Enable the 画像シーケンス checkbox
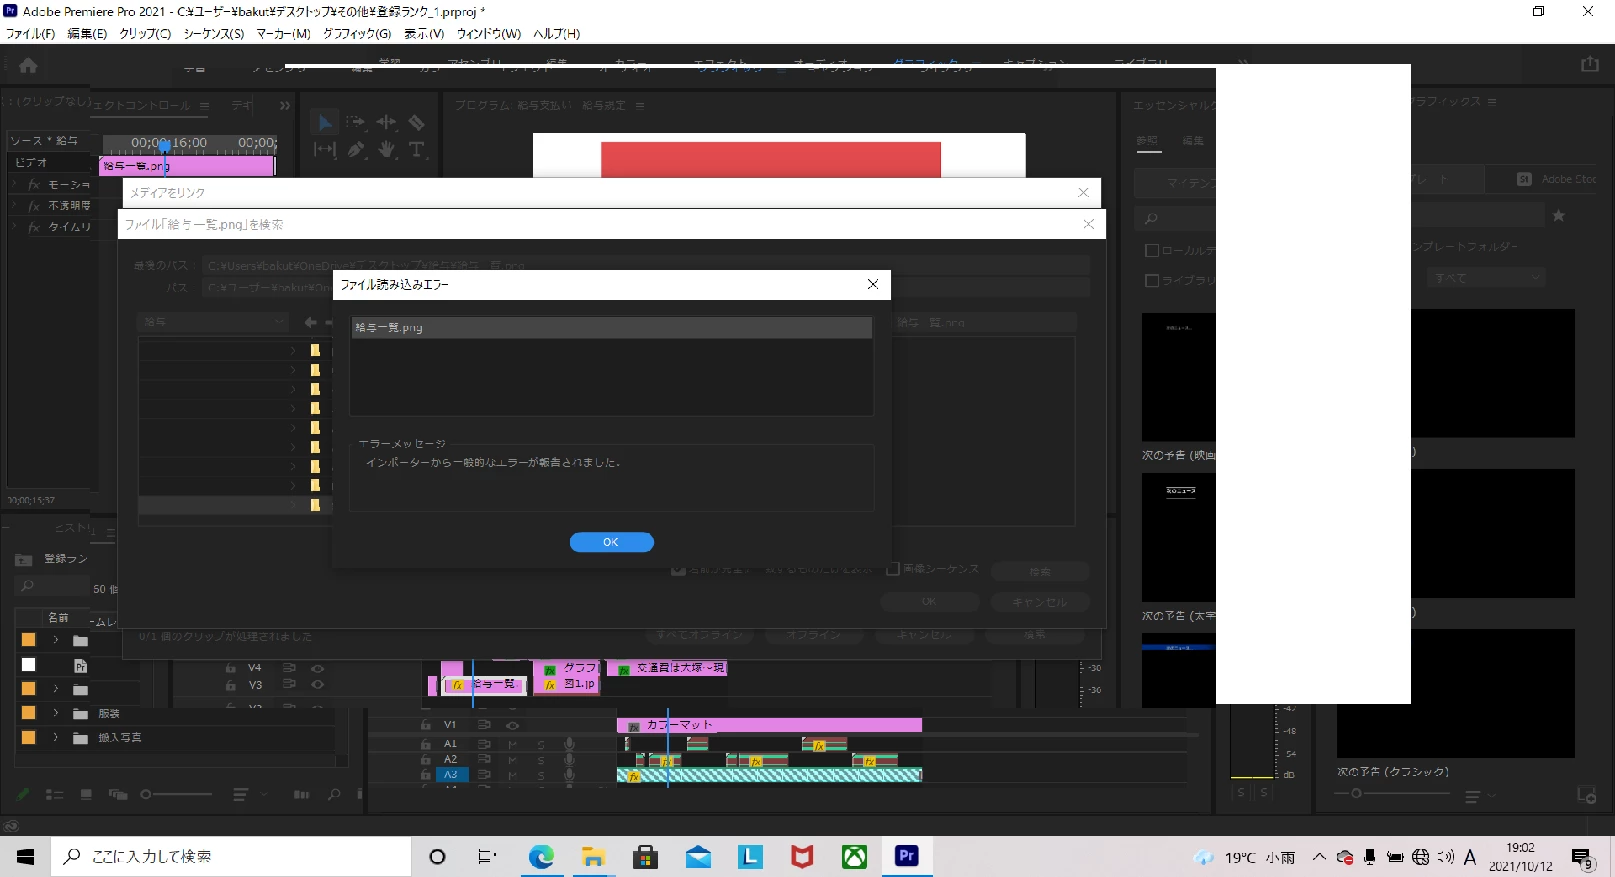Image resolution: width=1615 pixels, height=877 pixels. pyautogui.click(x=893, y=569)
